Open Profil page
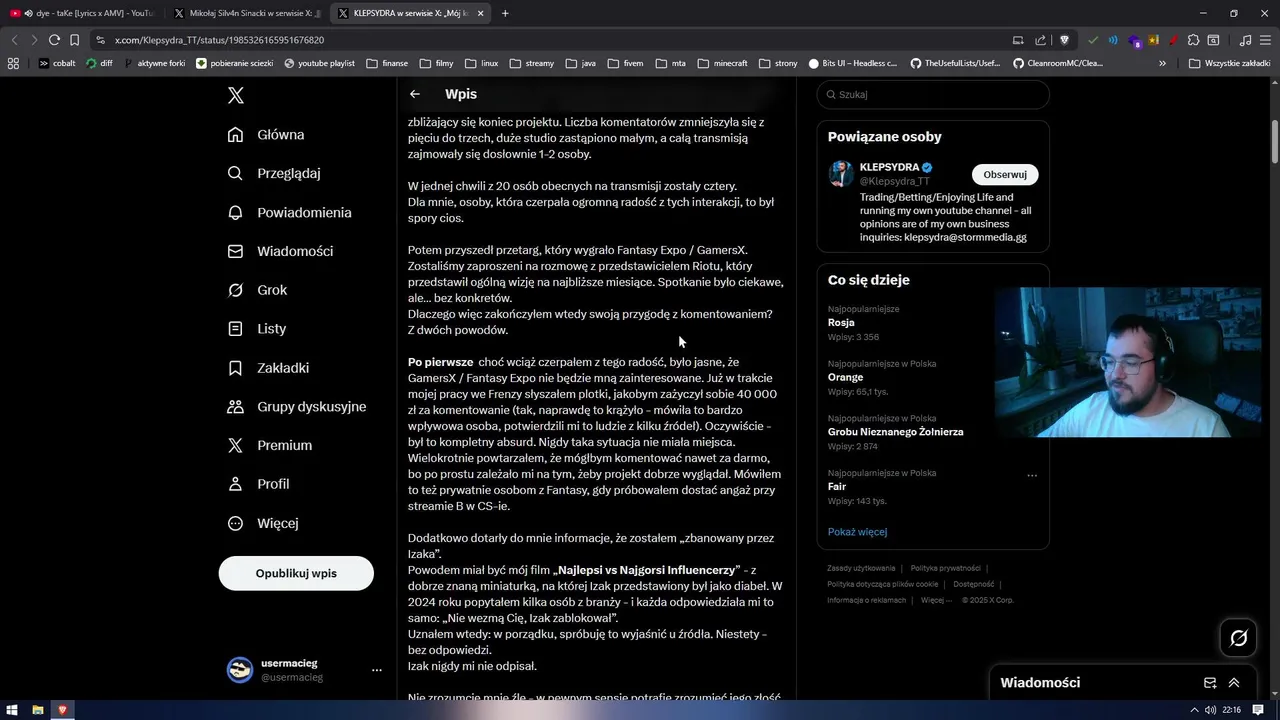The height and width of the screenshot is (720, 1280). click(x=258, y=484)
